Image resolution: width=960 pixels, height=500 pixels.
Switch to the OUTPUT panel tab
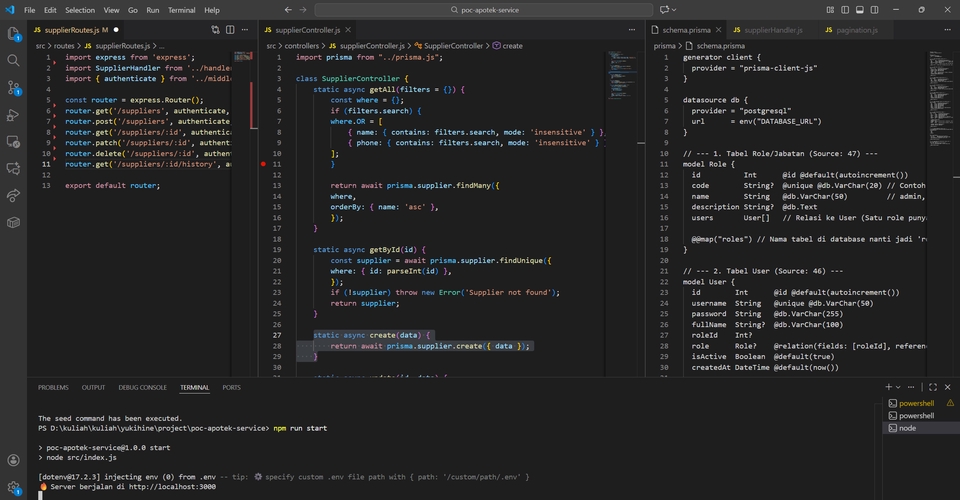click(x=93, y=387)
